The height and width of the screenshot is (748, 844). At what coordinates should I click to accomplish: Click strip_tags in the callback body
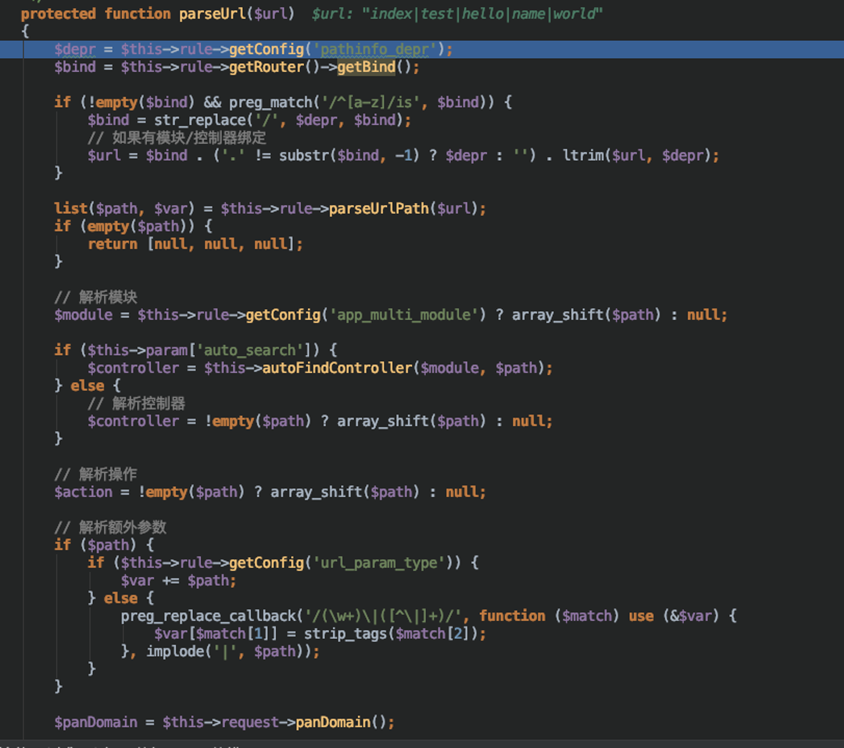346,633
